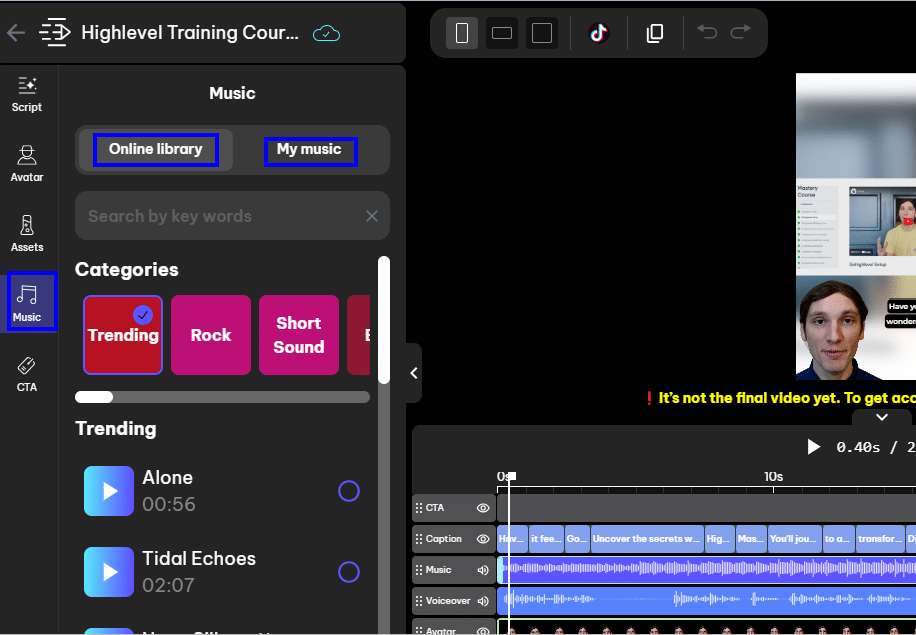Play the video in timeline
This screenshot has height=635, width=916.
(813, 447)
